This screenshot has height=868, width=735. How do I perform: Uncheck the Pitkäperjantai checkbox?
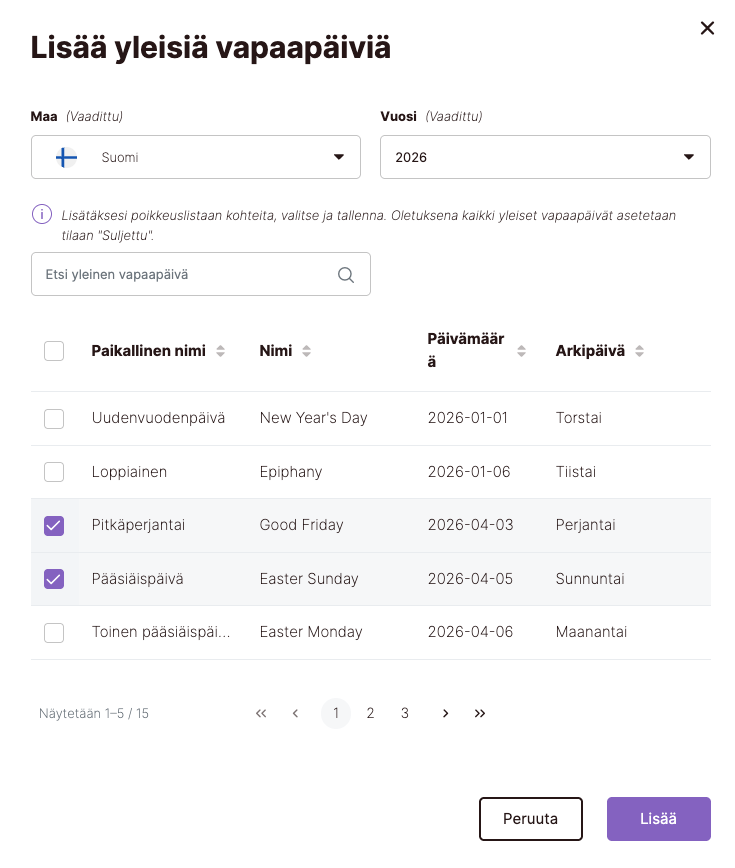click(54, 525)
